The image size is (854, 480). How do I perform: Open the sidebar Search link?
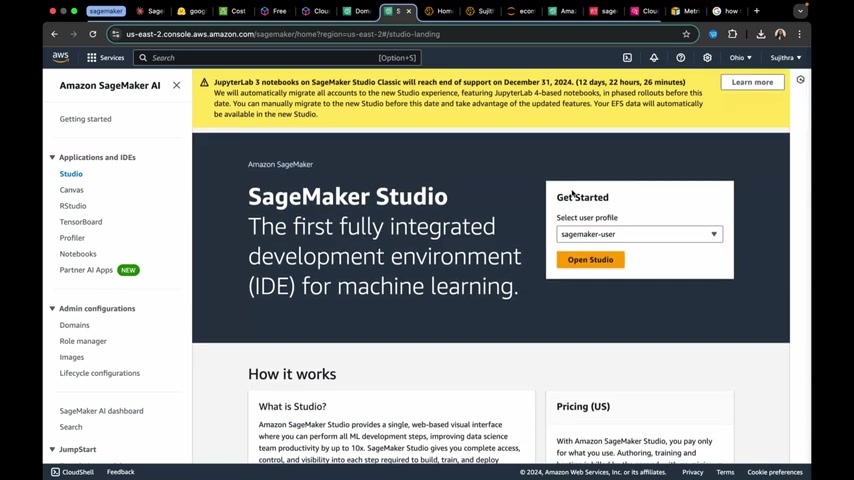click(x=71, y=427)
